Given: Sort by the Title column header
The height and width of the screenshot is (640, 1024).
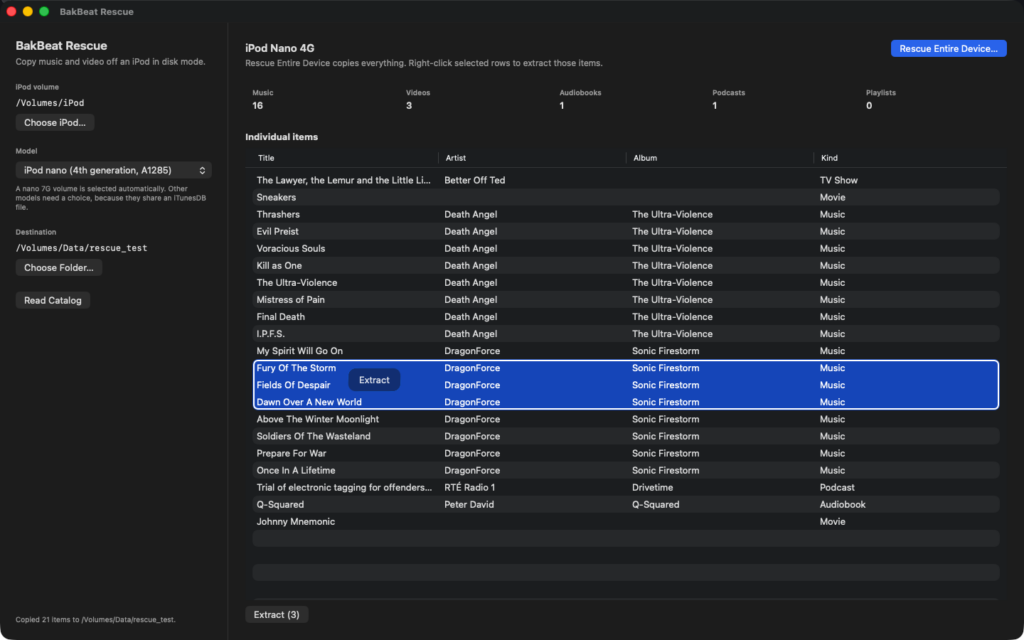Looking at the screenshot, I should pos(266,158).
